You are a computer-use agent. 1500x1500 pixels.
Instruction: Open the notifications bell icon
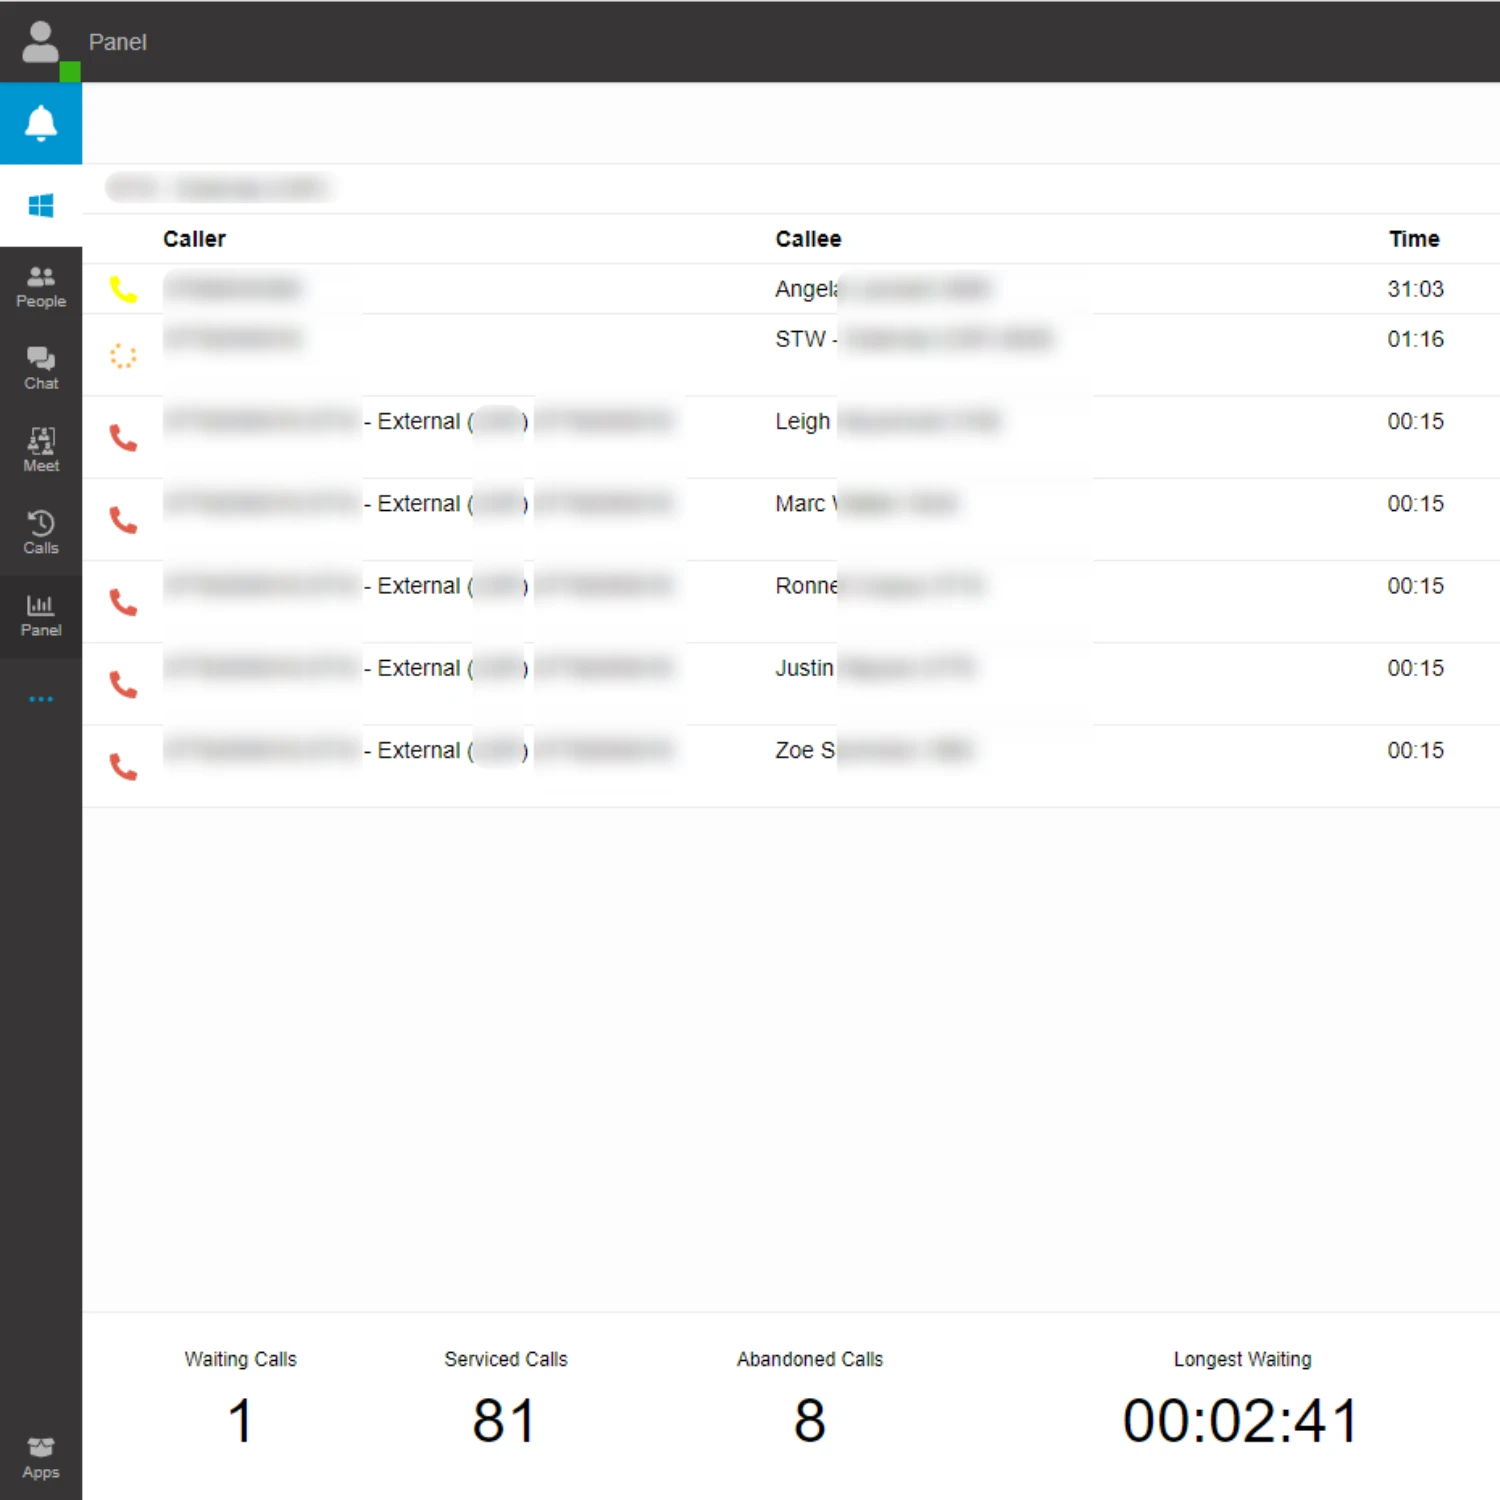(x=40, y=122)
